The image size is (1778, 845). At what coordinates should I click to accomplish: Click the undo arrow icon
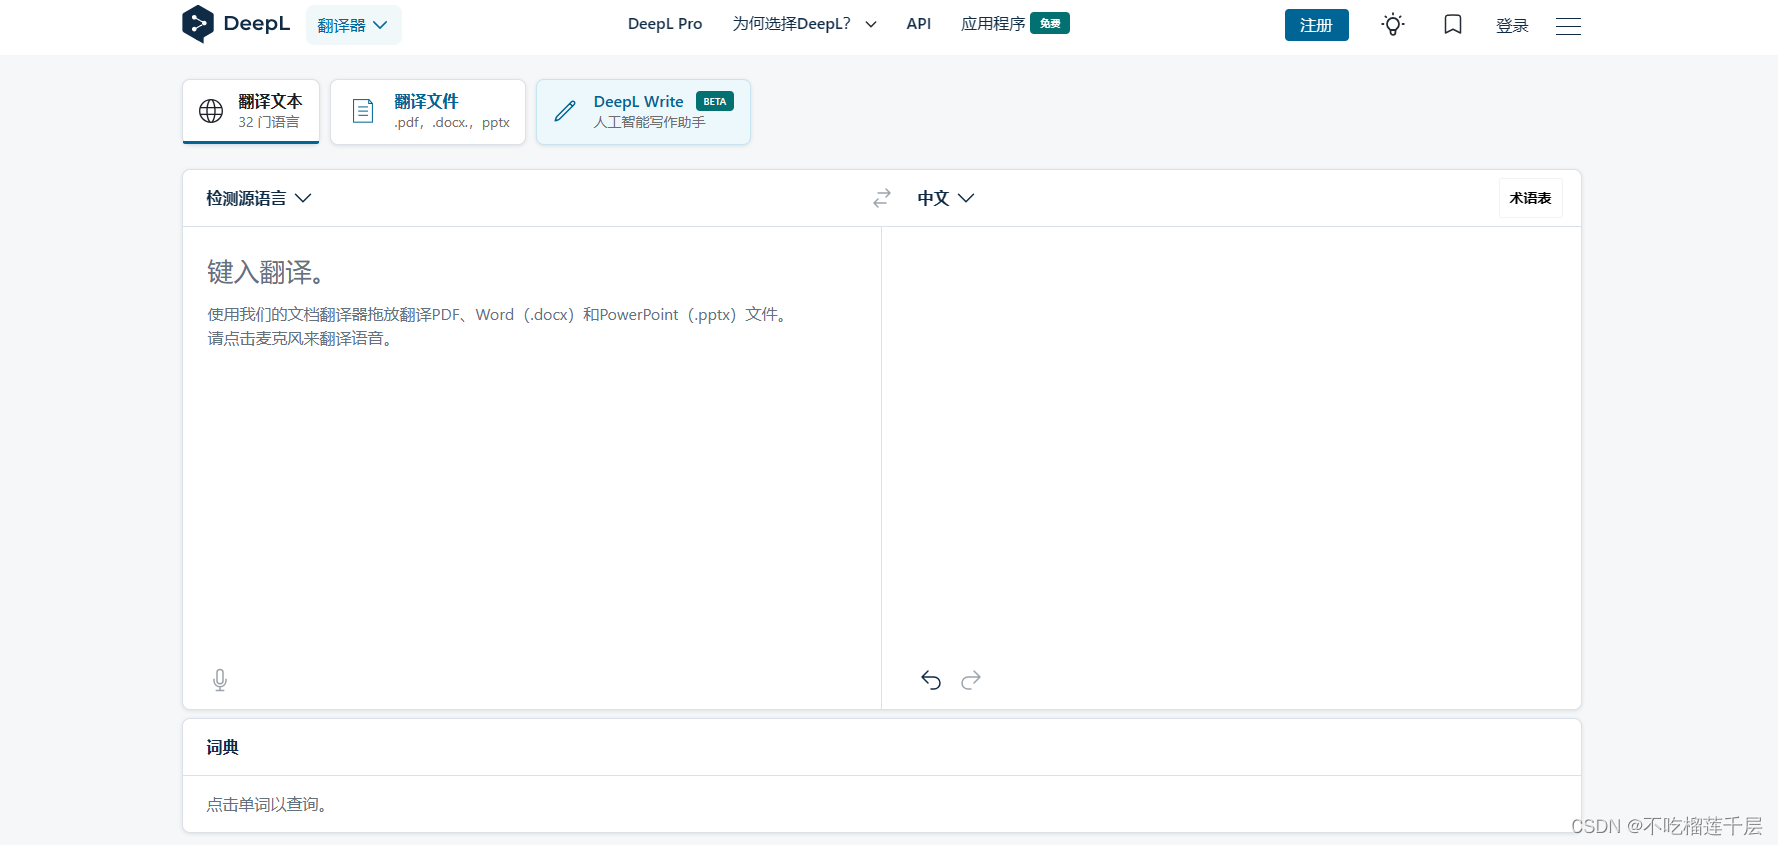coord(931,680)
